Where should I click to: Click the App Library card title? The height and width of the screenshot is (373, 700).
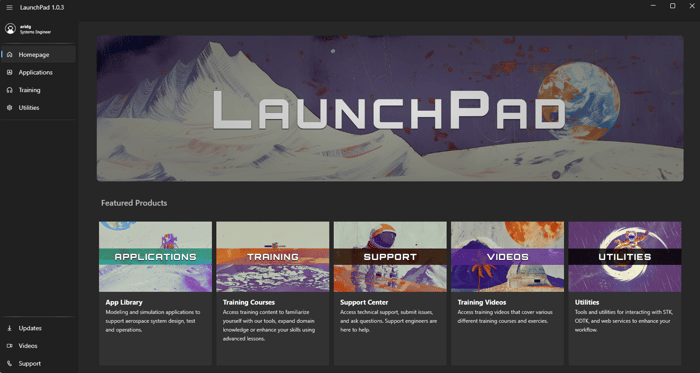tap(124, 302)
